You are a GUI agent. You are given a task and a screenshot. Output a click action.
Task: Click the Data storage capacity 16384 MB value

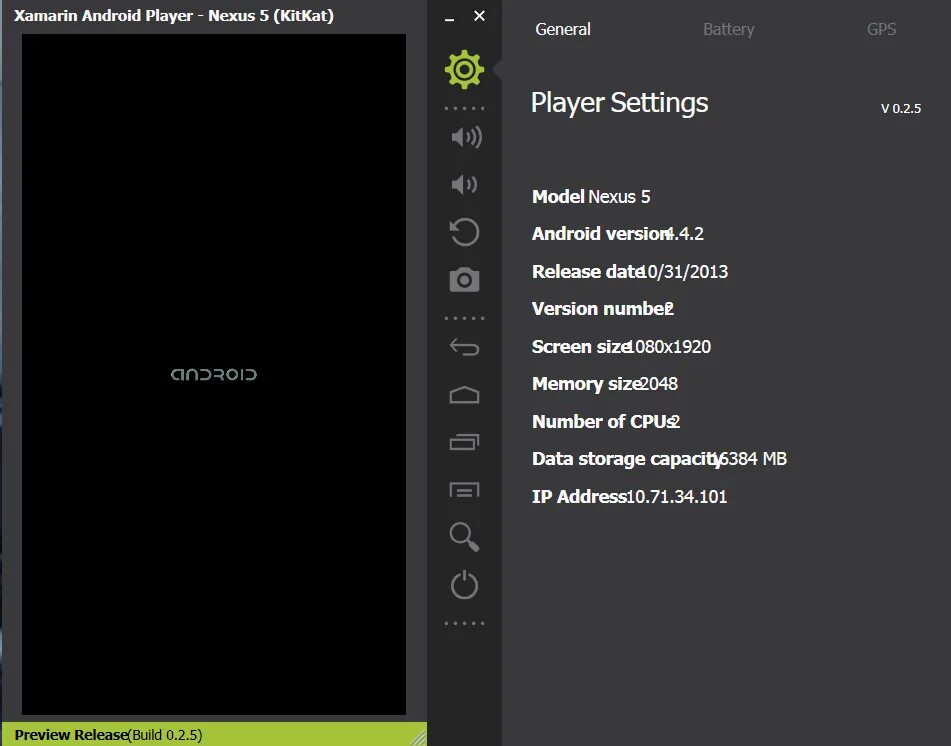[750, 459]
